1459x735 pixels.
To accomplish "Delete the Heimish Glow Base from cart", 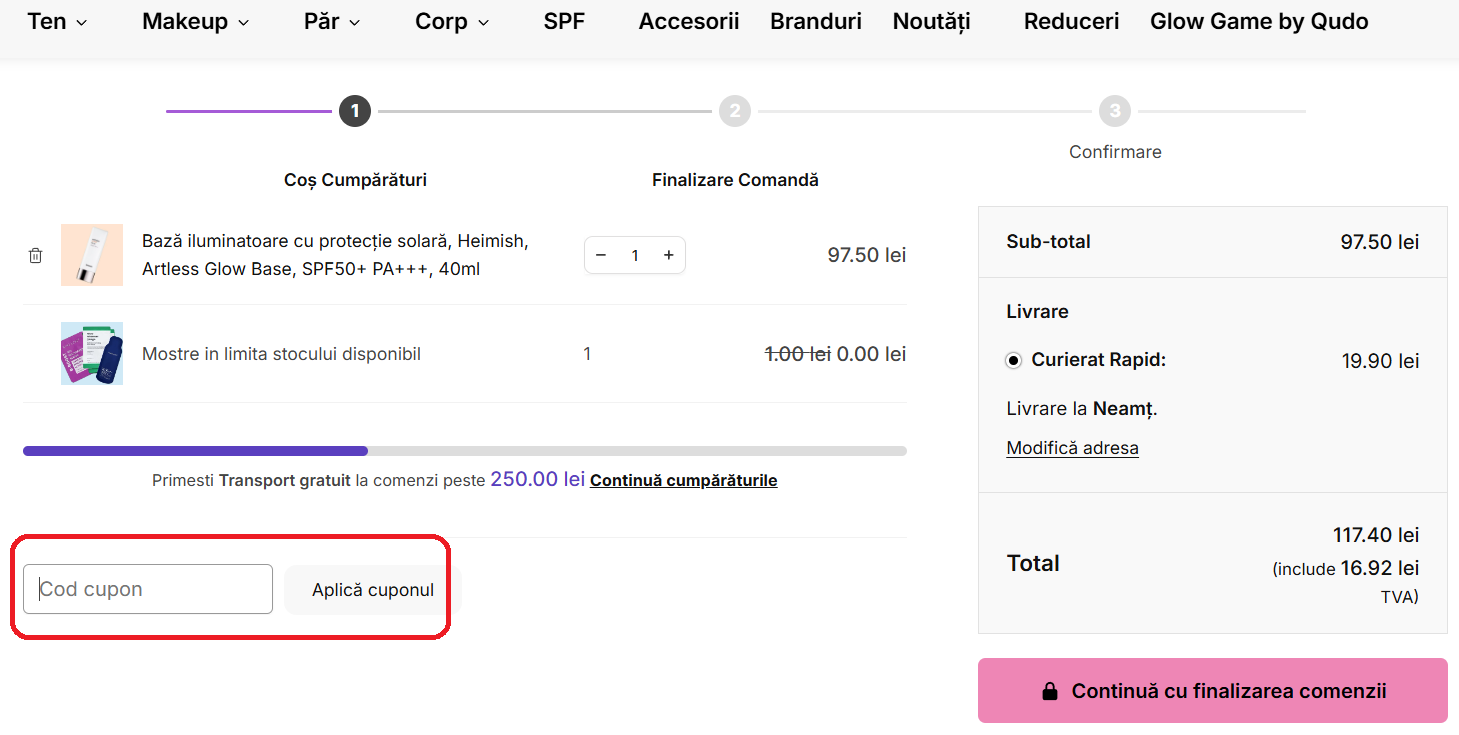I will pyautogui.click(x=35, y=256).
